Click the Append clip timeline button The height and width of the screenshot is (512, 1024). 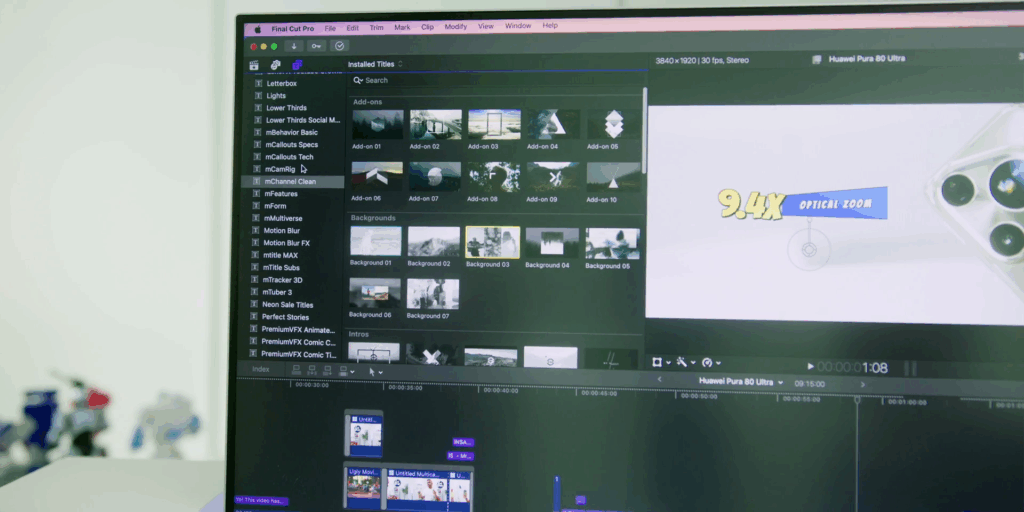[327, 370]
